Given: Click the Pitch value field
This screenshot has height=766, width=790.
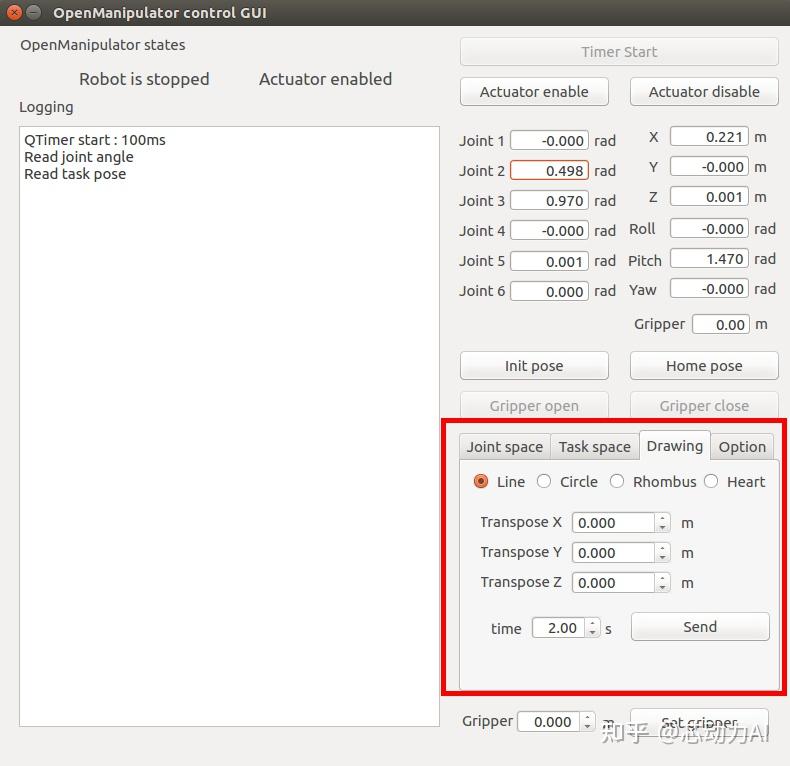Looking at the screenshot, I should [x=709, y=259].
